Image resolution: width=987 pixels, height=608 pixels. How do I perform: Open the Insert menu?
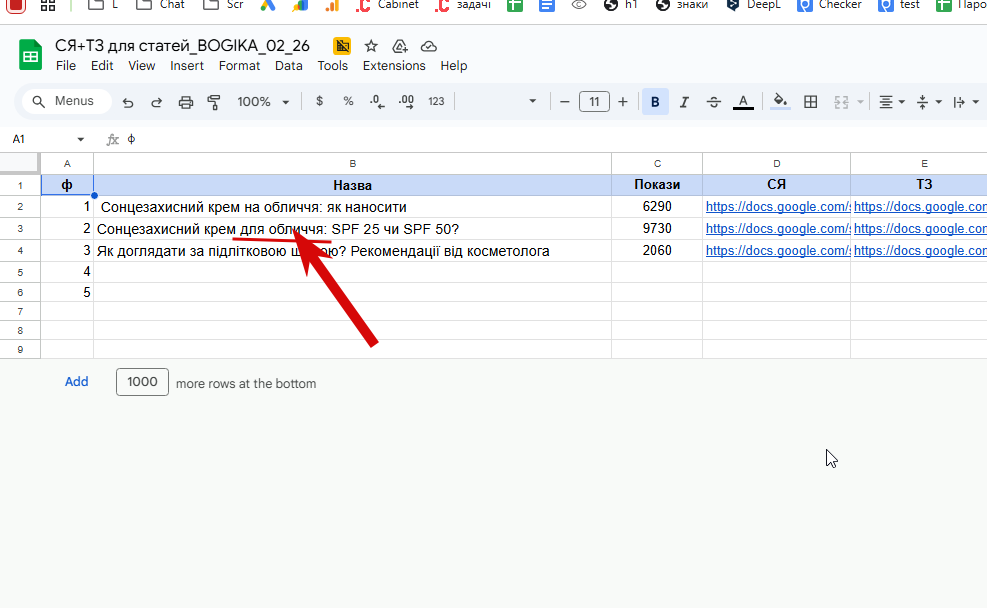click(x=187, y=66)
